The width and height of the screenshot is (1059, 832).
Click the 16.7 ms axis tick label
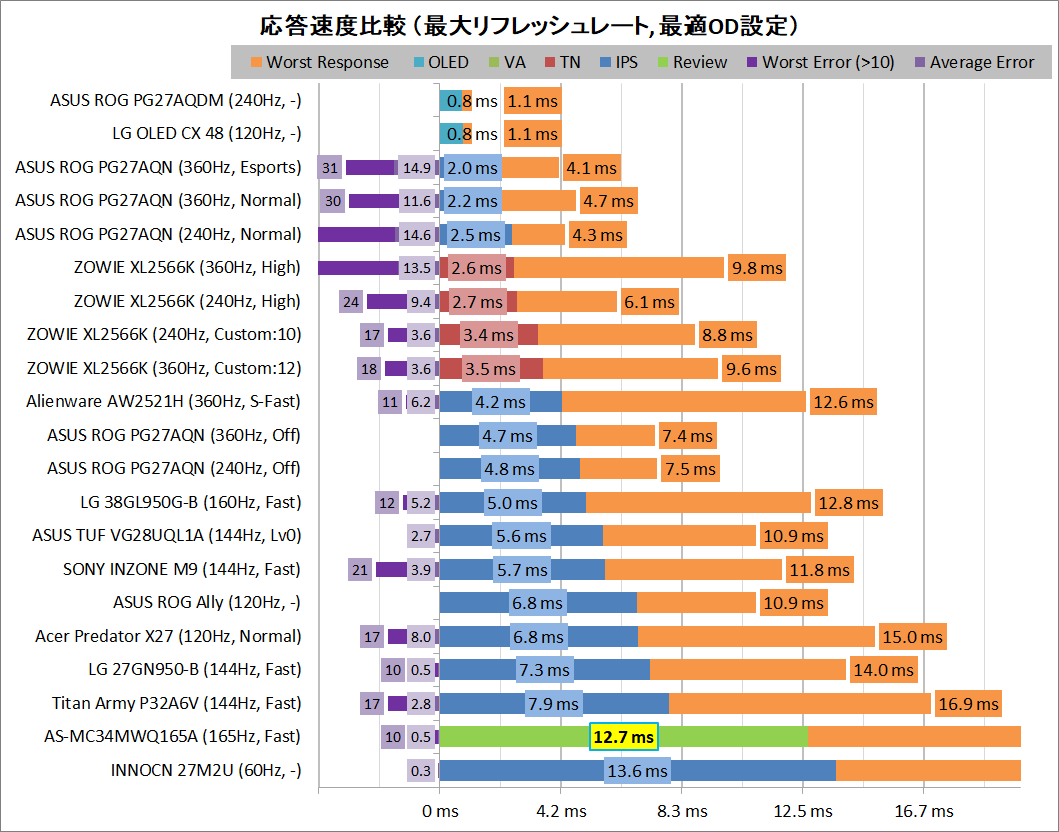tap(924, 811)
